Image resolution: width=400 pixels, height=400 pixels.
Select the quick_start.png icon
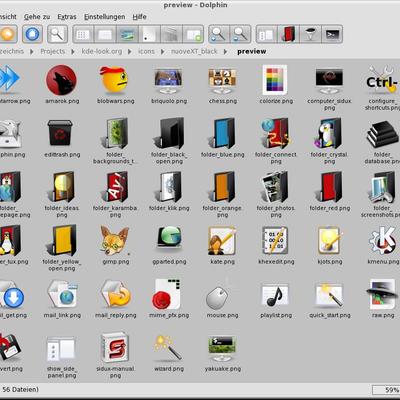click(329, 295)
